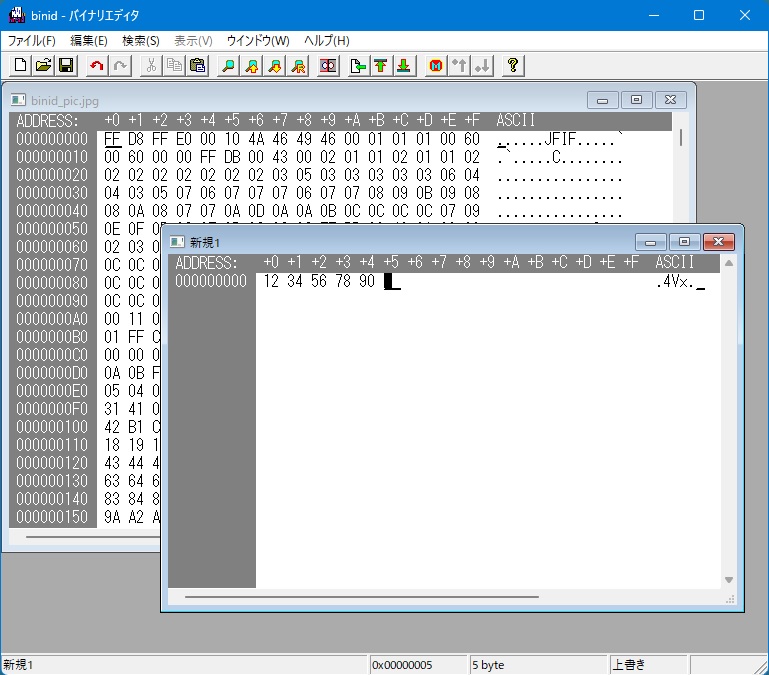This screenshot has width=769, height=675.
Task: Click address 00000150 in binid_pic.jpg
Action: pos(52,517)
